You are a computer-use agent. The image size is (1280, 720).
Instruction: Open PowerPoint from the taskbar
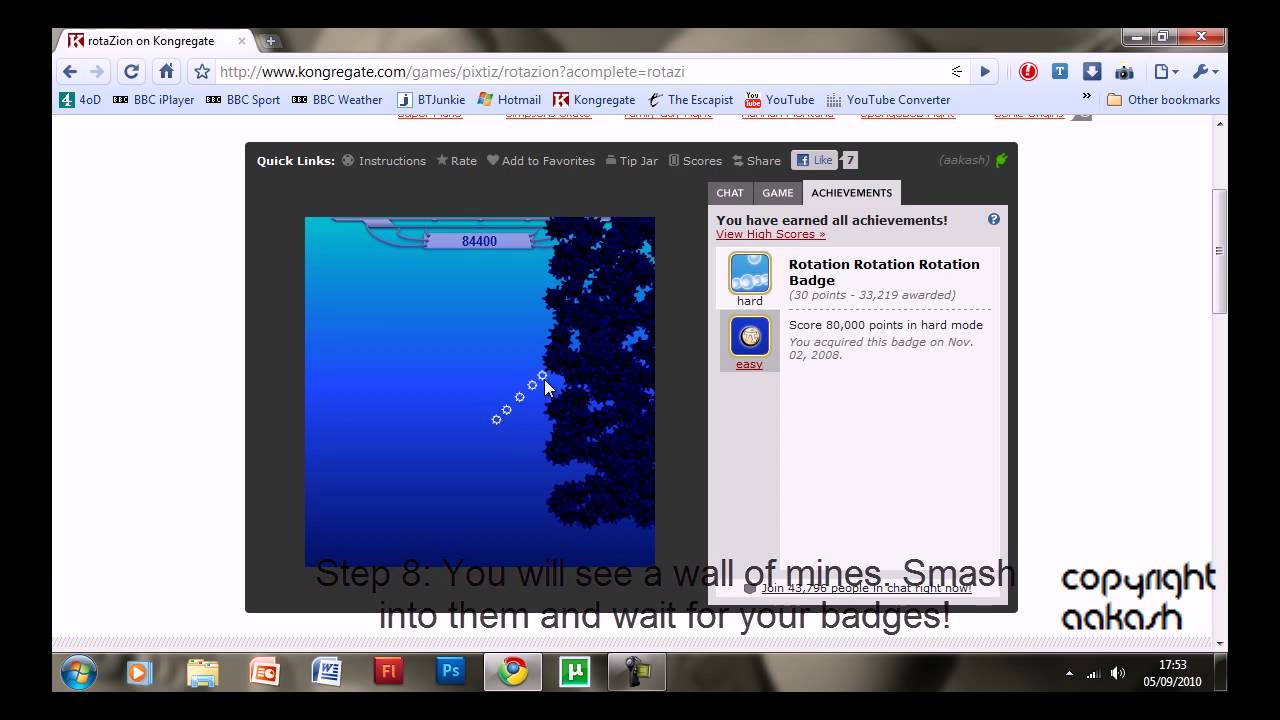pos(264,673)
